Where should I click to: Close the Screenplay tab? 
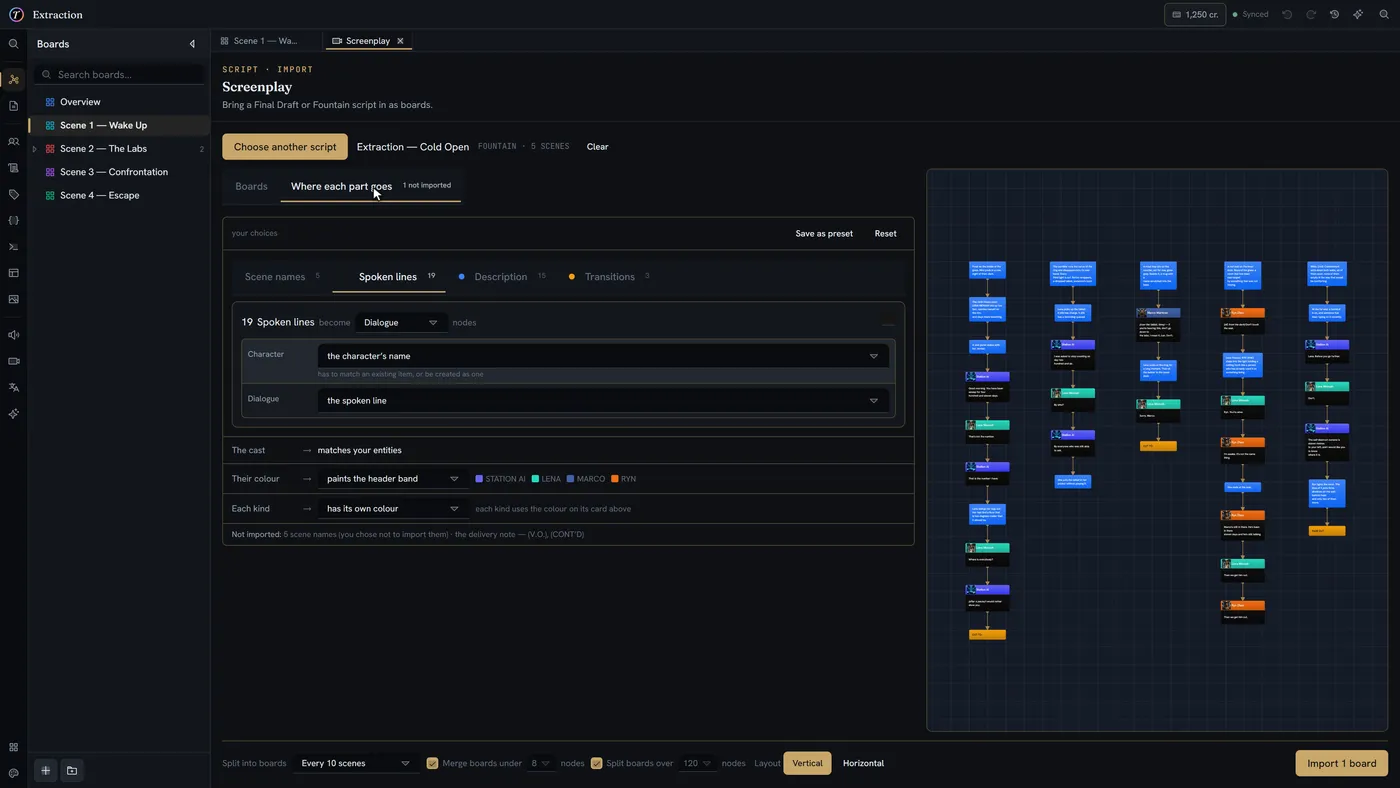pos(400,41)
